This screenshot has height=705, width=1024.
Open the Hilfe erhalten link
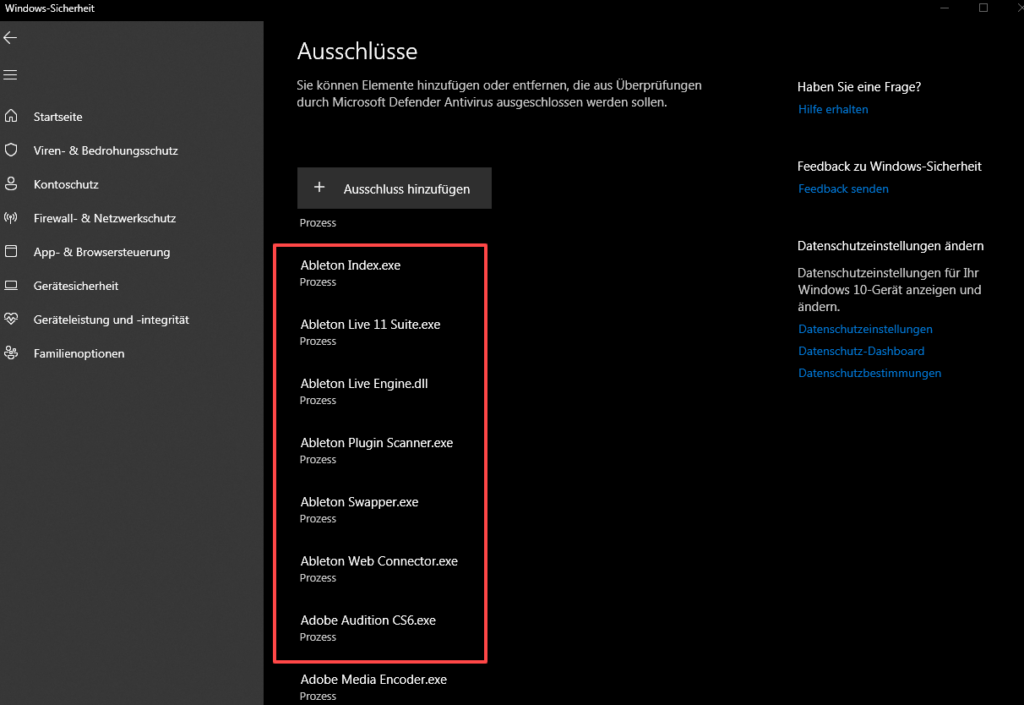coord(833,110)
